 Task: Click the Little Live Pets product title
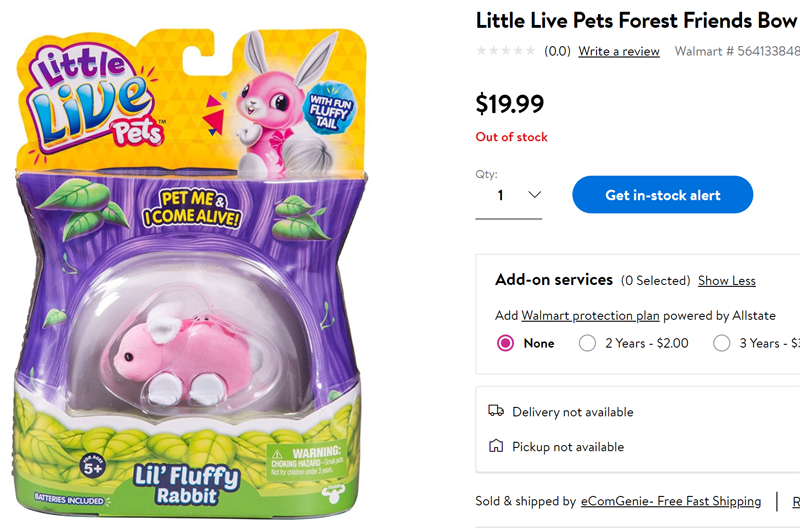pos(636,20)
